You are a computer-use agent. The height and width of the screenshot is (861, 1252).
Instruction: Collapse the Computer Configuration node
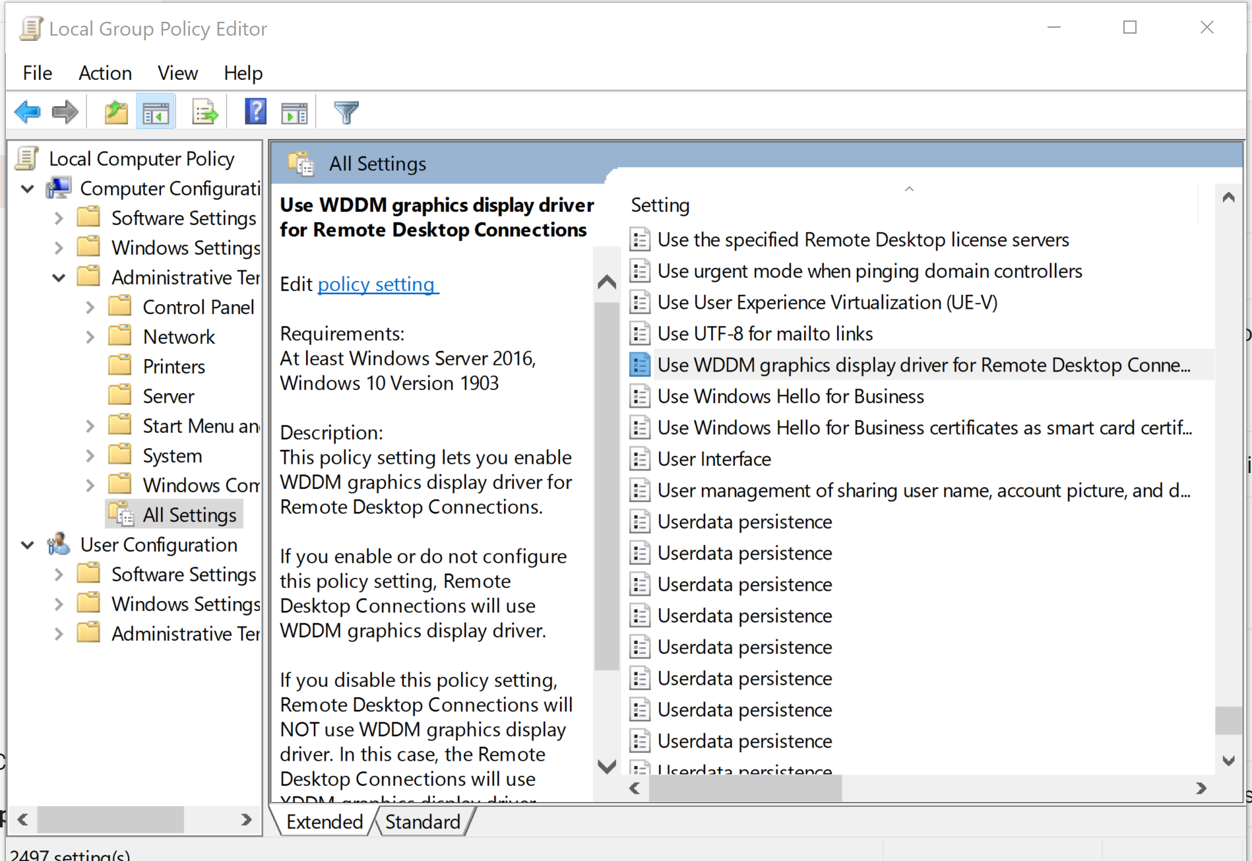tap(28, 188)
